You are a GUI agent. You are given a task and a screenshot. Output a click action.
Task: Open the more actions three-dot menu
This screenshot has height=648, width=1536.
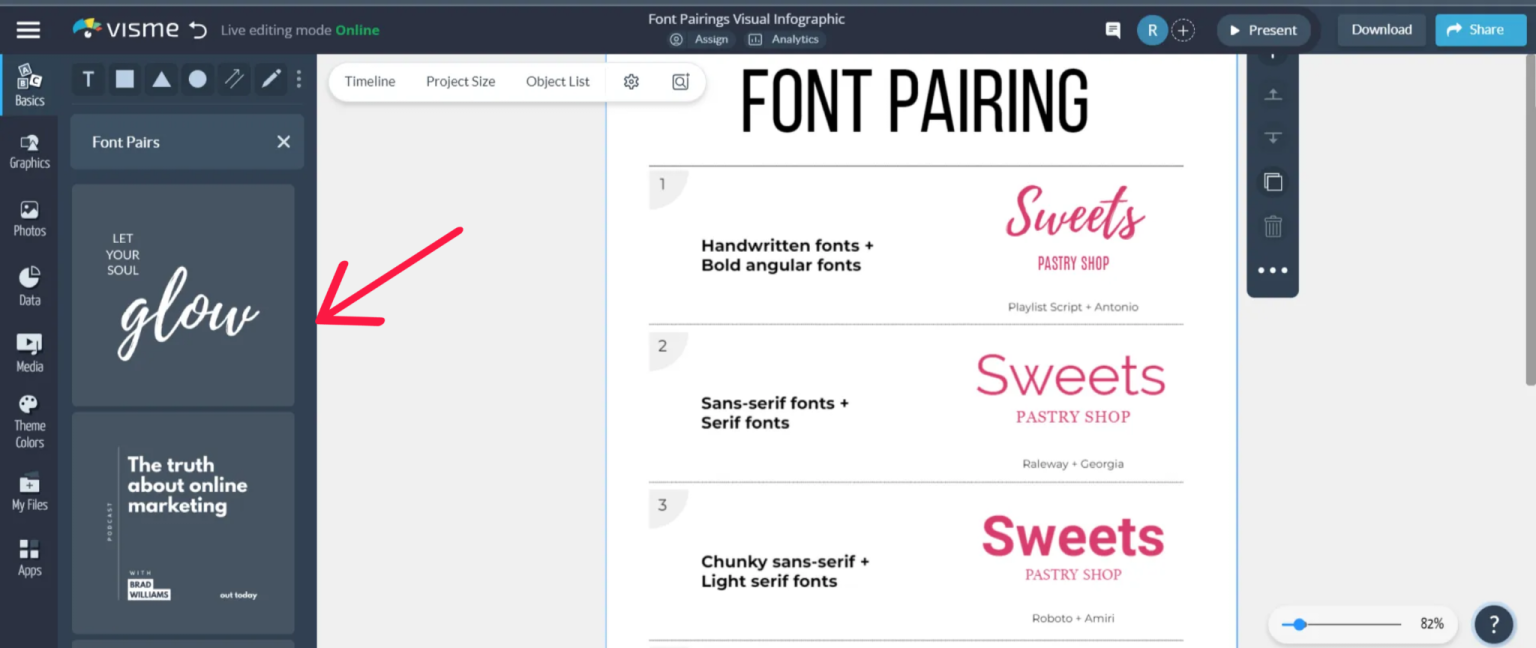(x=1272, y=270)
